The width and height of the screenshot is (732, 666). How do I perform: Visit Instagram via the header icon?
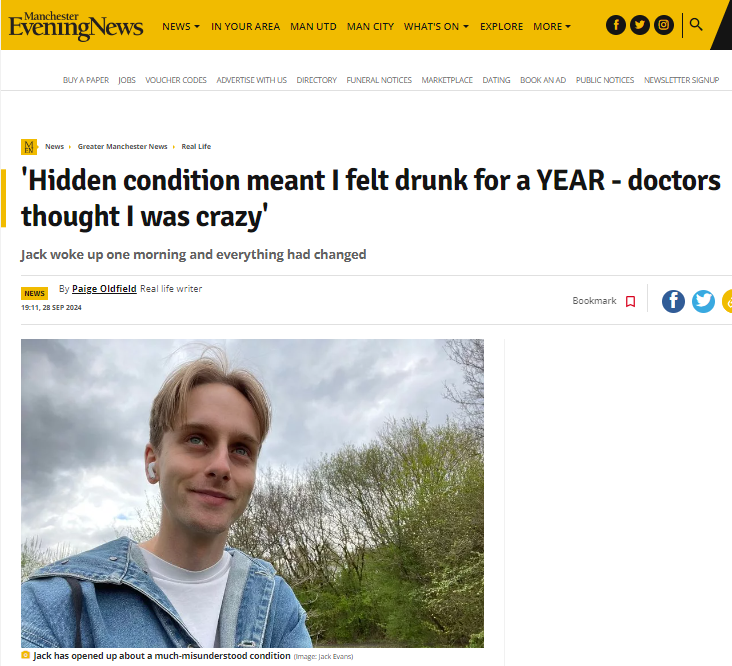(664, 25)
